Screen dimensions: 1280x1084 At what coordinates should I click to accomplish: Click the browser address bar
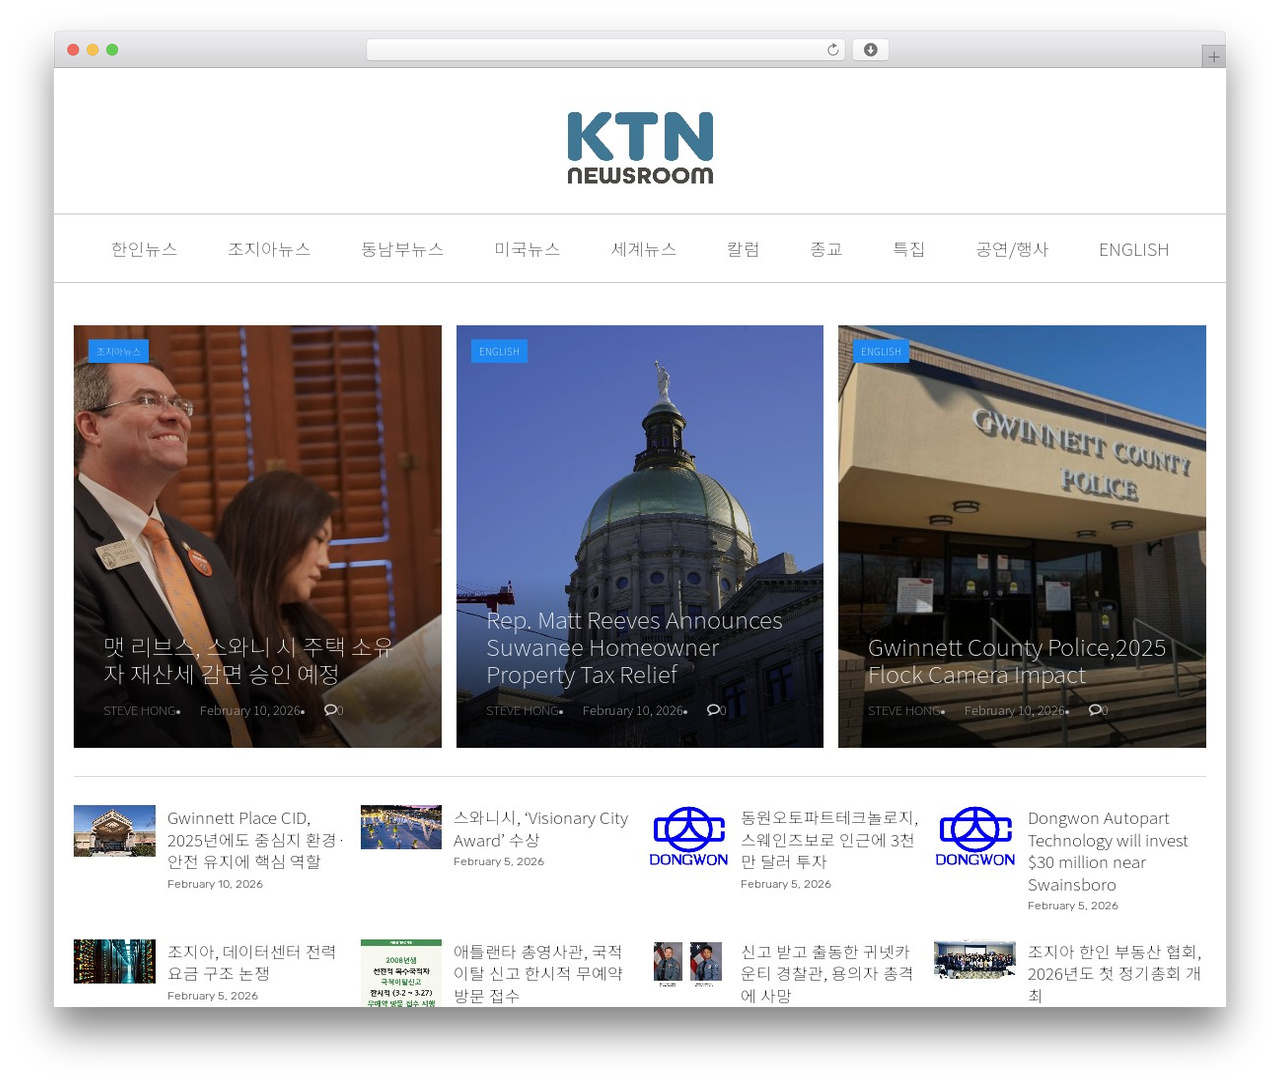pyautogui.click(x=606, y=50)
